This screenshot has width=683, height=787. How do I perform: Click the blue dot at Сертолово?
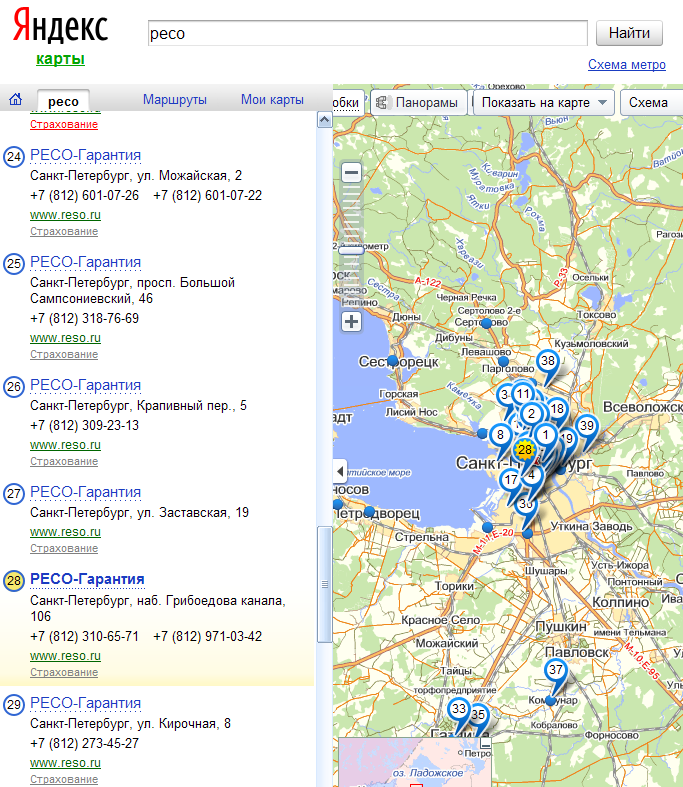coord(486,323)
